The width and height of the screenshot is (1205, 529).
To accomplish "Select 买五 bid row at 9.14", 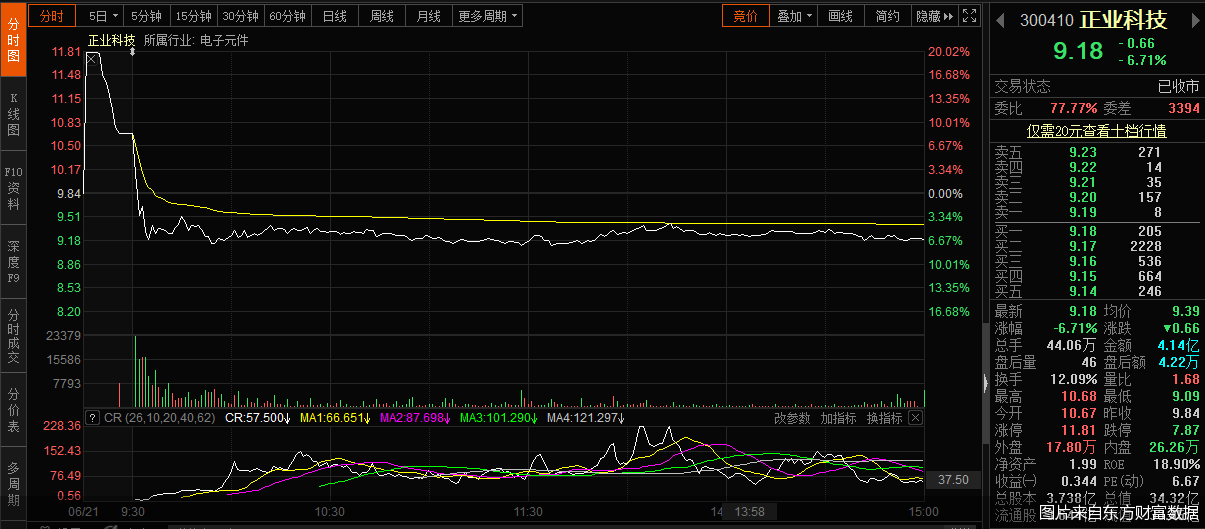I will click(x=1097, y=291).
